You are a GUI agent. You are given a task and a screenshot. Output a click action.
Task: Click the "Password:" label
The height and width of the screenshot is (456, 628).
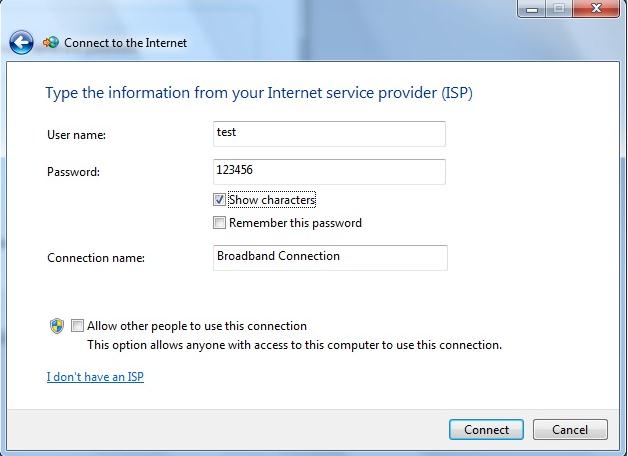73,172
